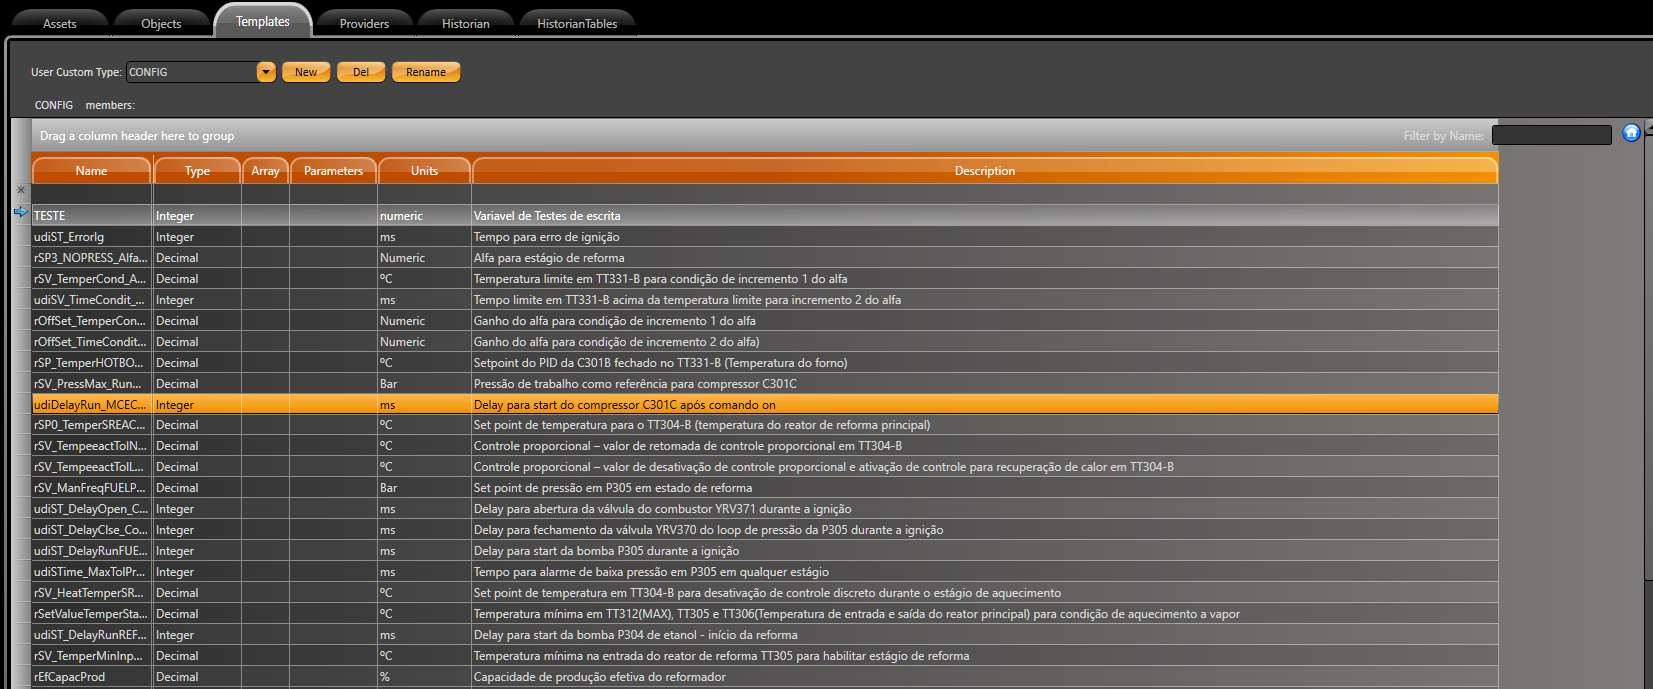Click the blue arrow row indicator
The height and width of the screenshot is (689, 1653).
(x=21, y=212)
